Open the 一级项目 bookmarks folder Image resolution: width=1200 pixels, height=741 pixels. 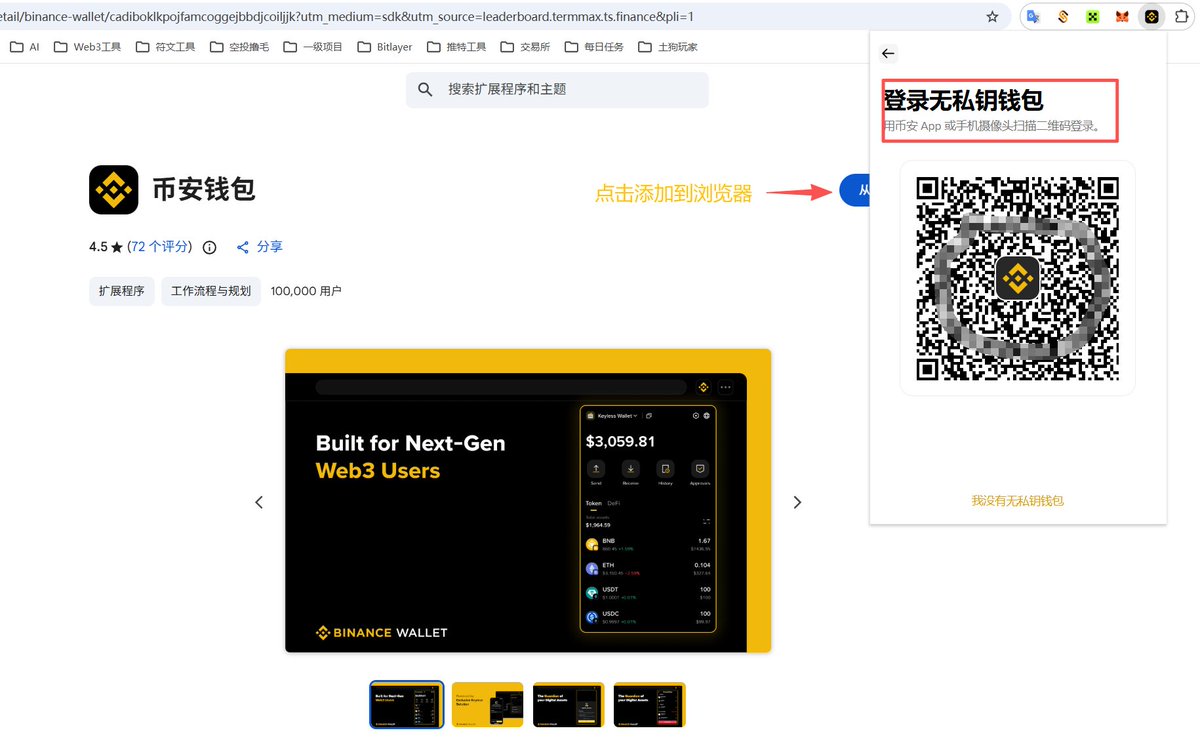click(313, 47)
